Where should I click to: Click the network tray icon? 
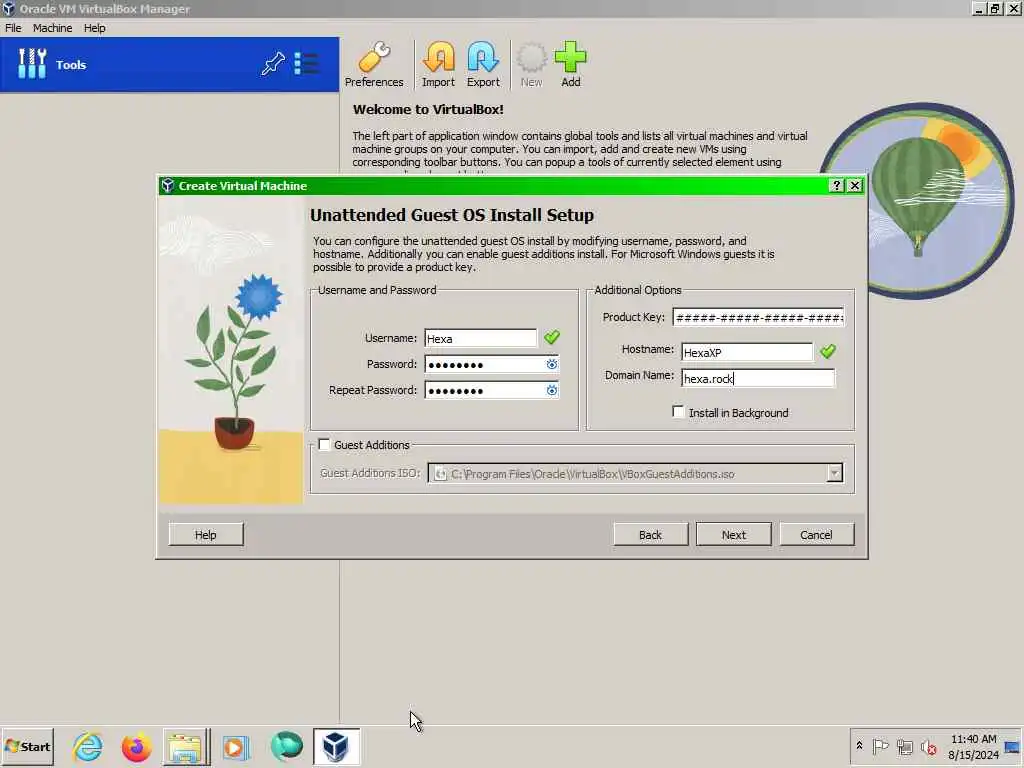click(904, 746)
